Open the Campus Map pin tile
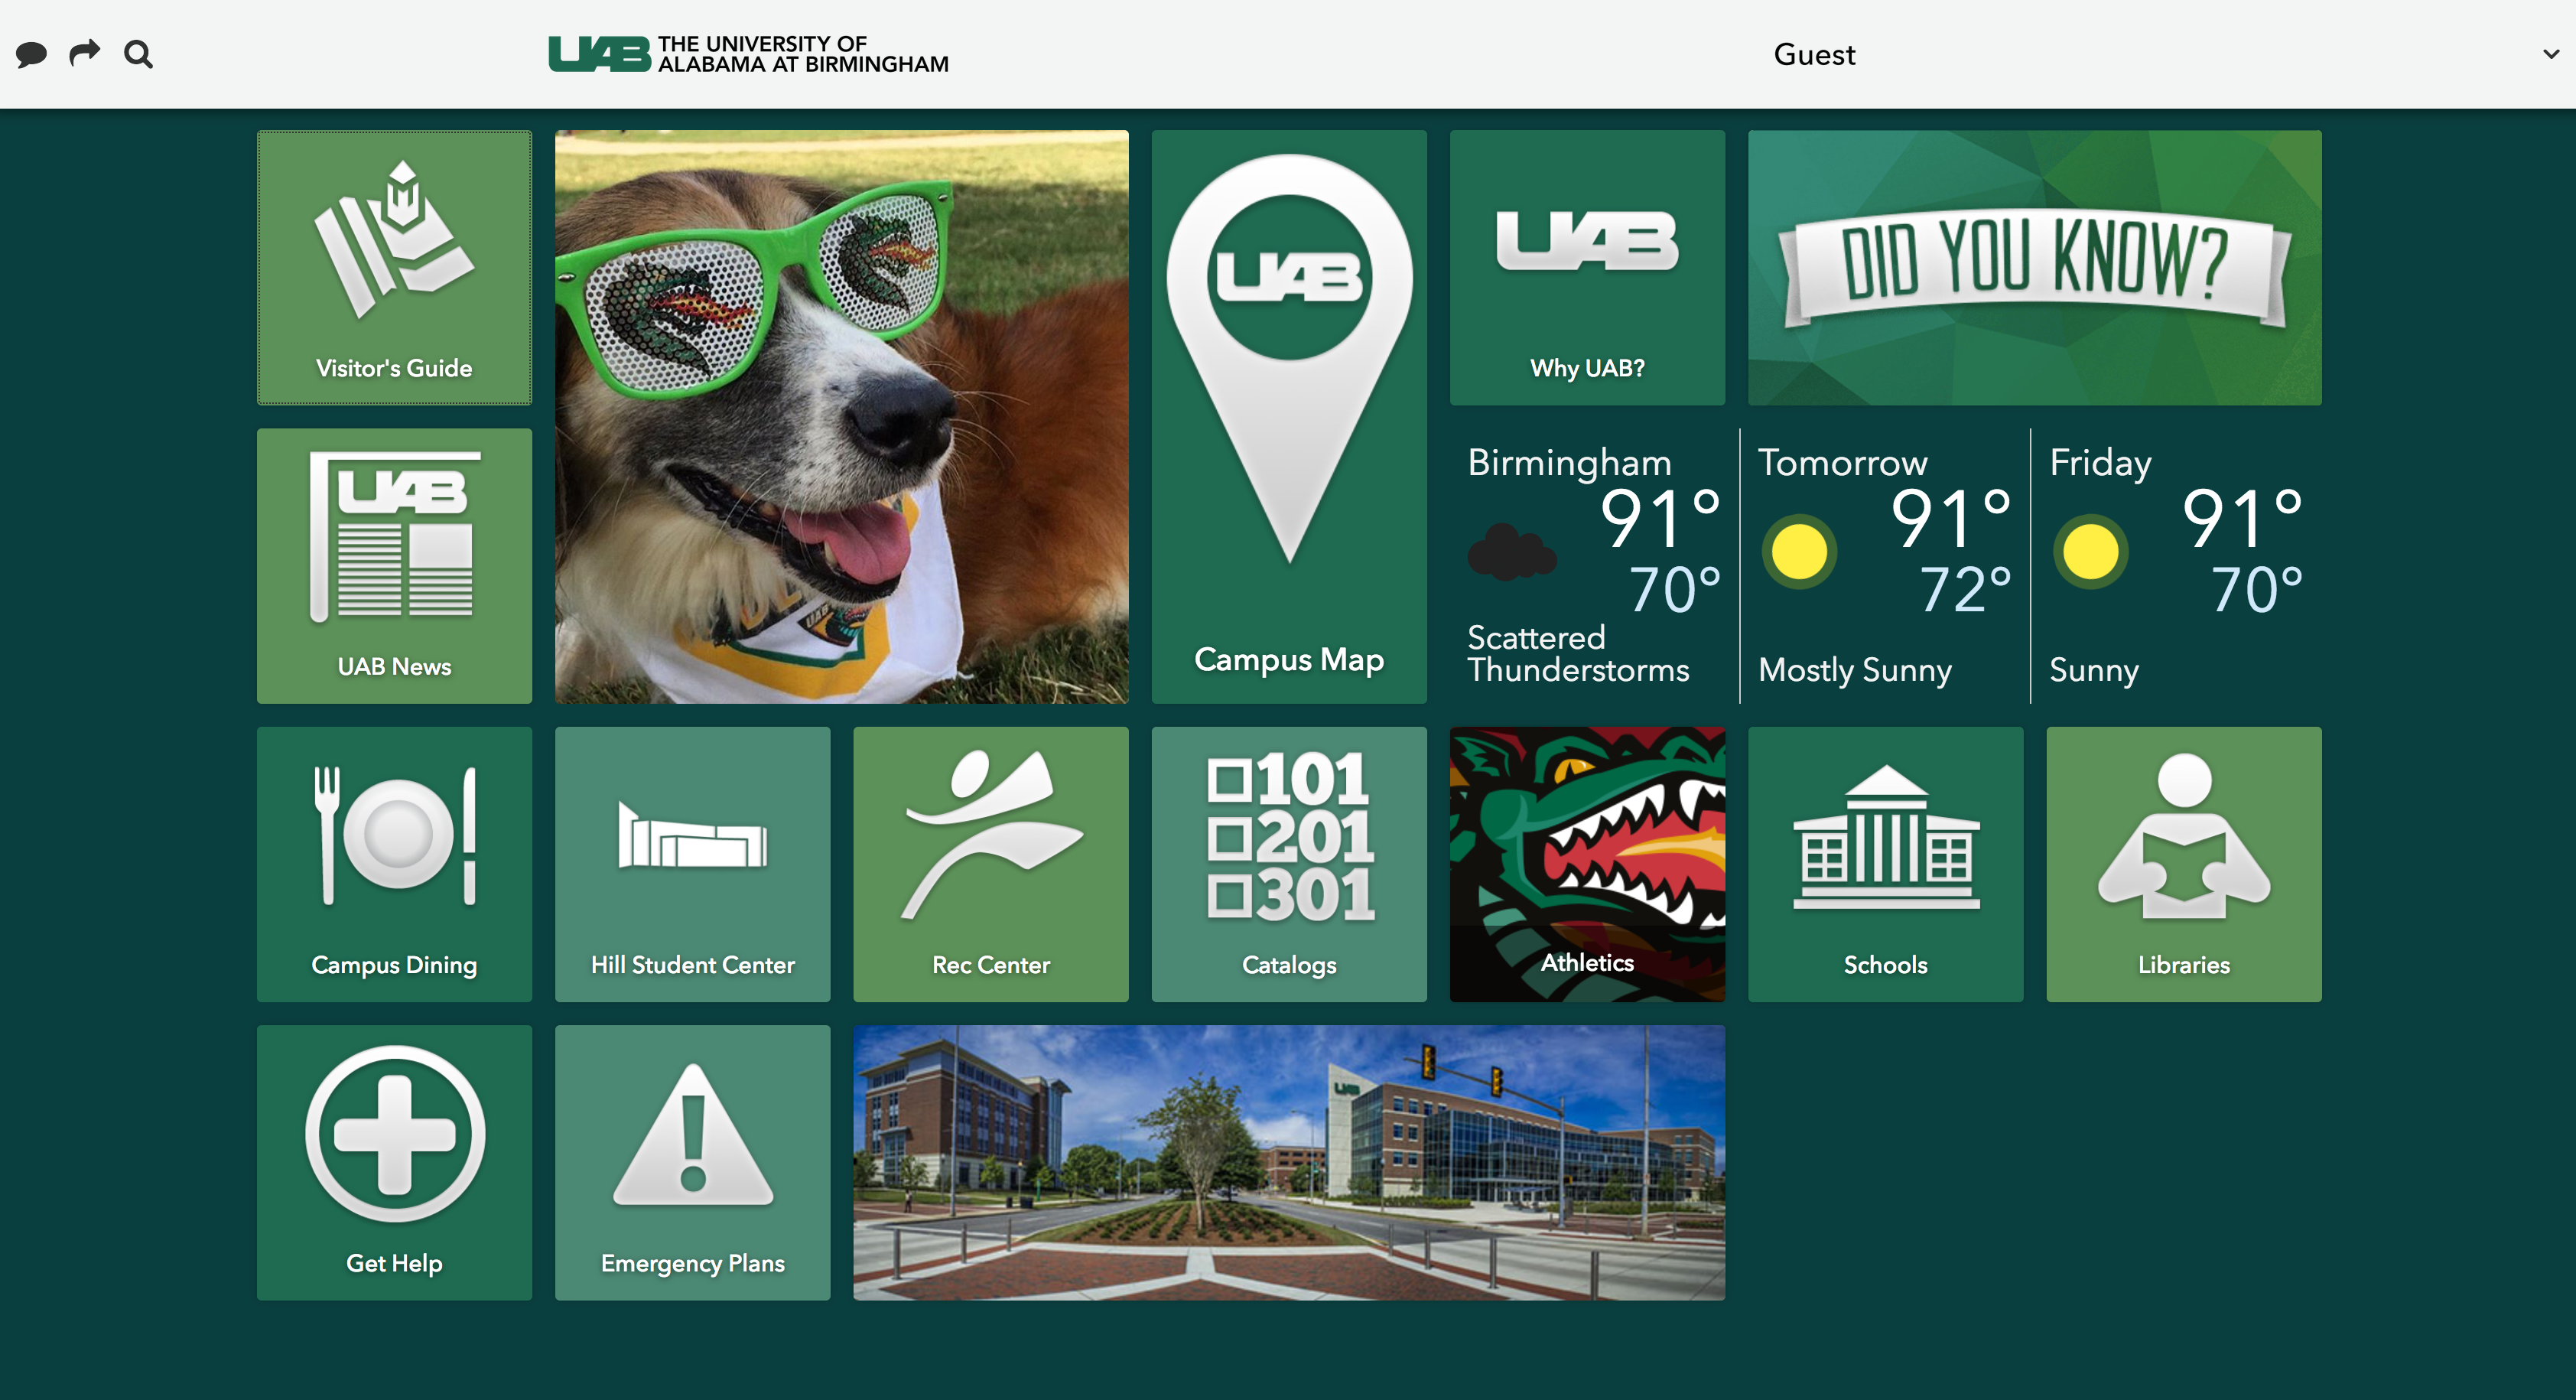This screenshot has width=2576, height=1400. (1288, 416)
